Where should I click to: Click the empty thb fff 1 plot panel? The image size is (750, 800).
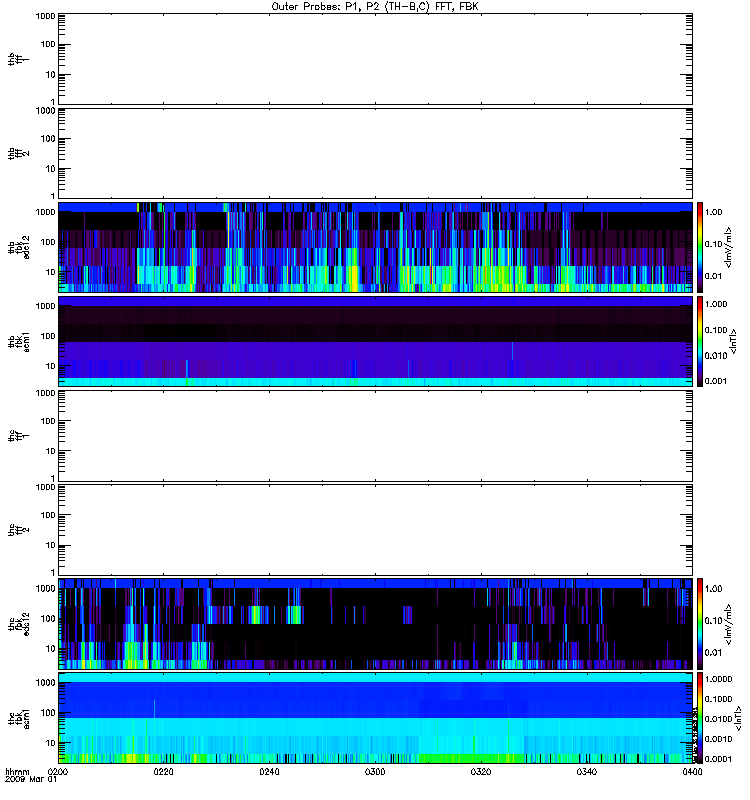click(375, 59)
